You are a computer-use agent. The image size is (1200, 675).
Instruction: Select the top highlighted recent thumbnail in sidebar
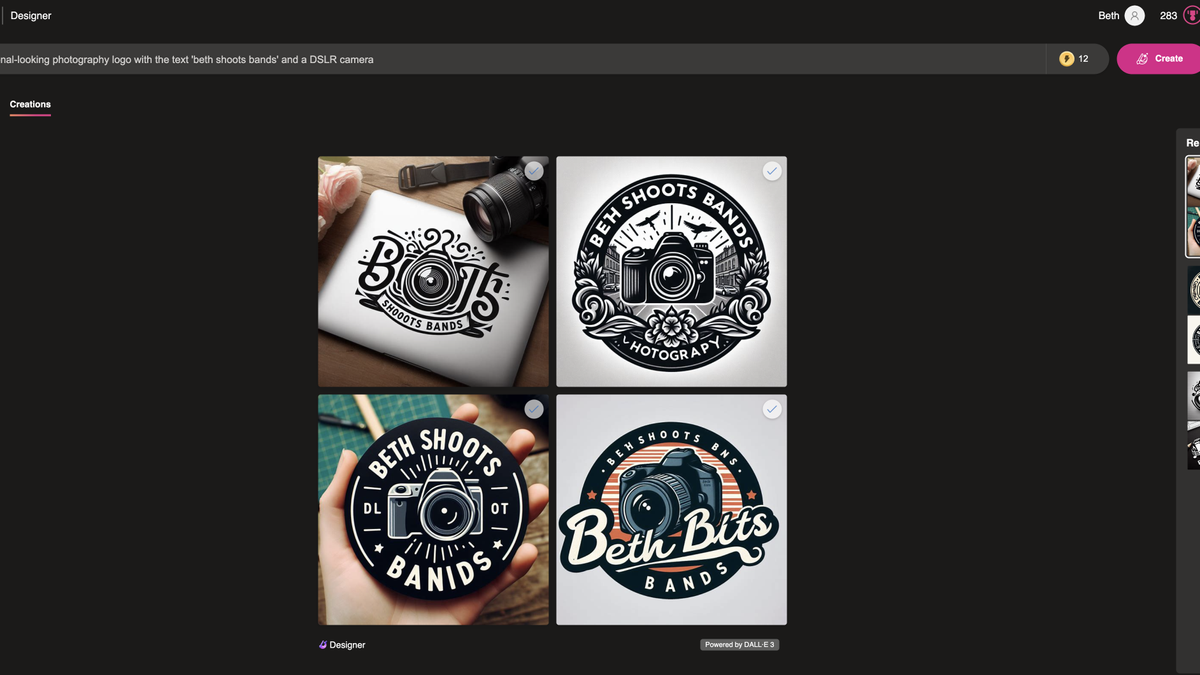coord(1193,206)
